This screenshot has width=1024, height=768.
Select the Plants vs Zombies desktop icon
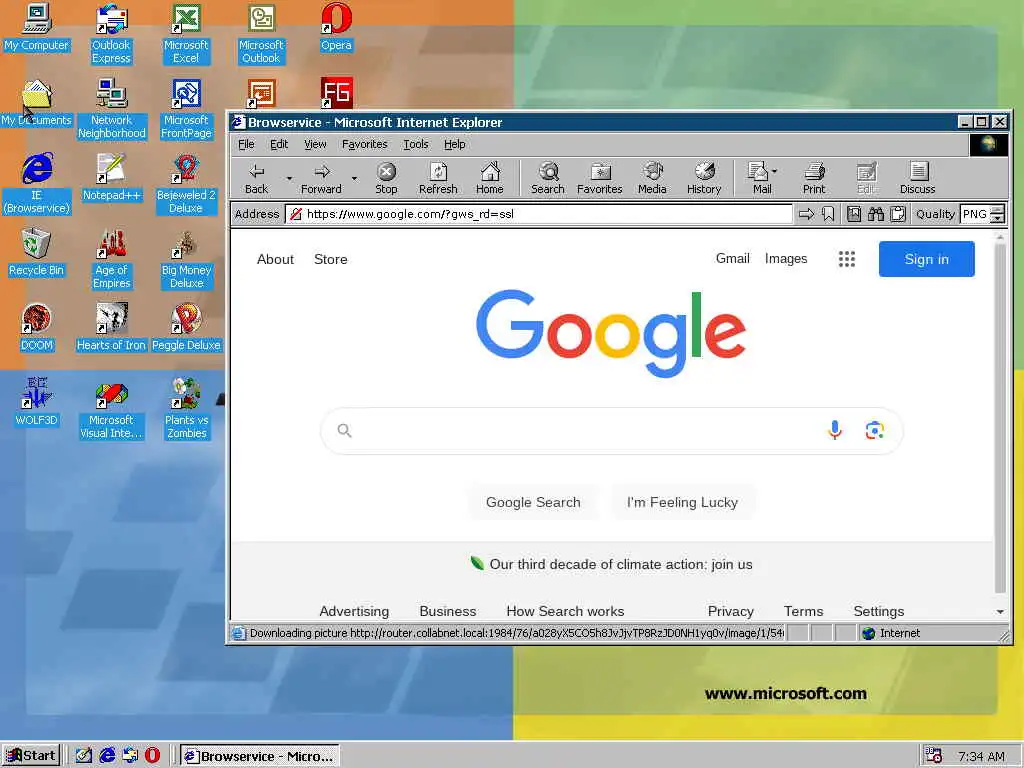click(186, 408)
